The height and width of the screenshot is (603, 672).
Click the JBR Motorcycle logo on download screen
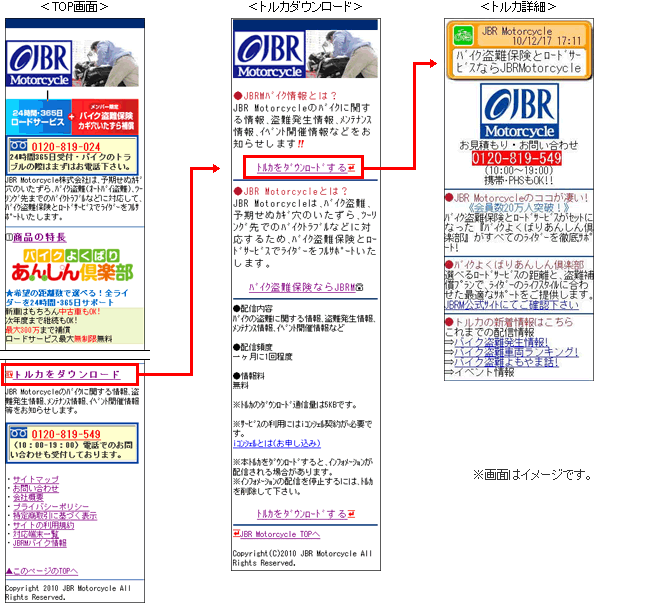(x=269, y=54)
